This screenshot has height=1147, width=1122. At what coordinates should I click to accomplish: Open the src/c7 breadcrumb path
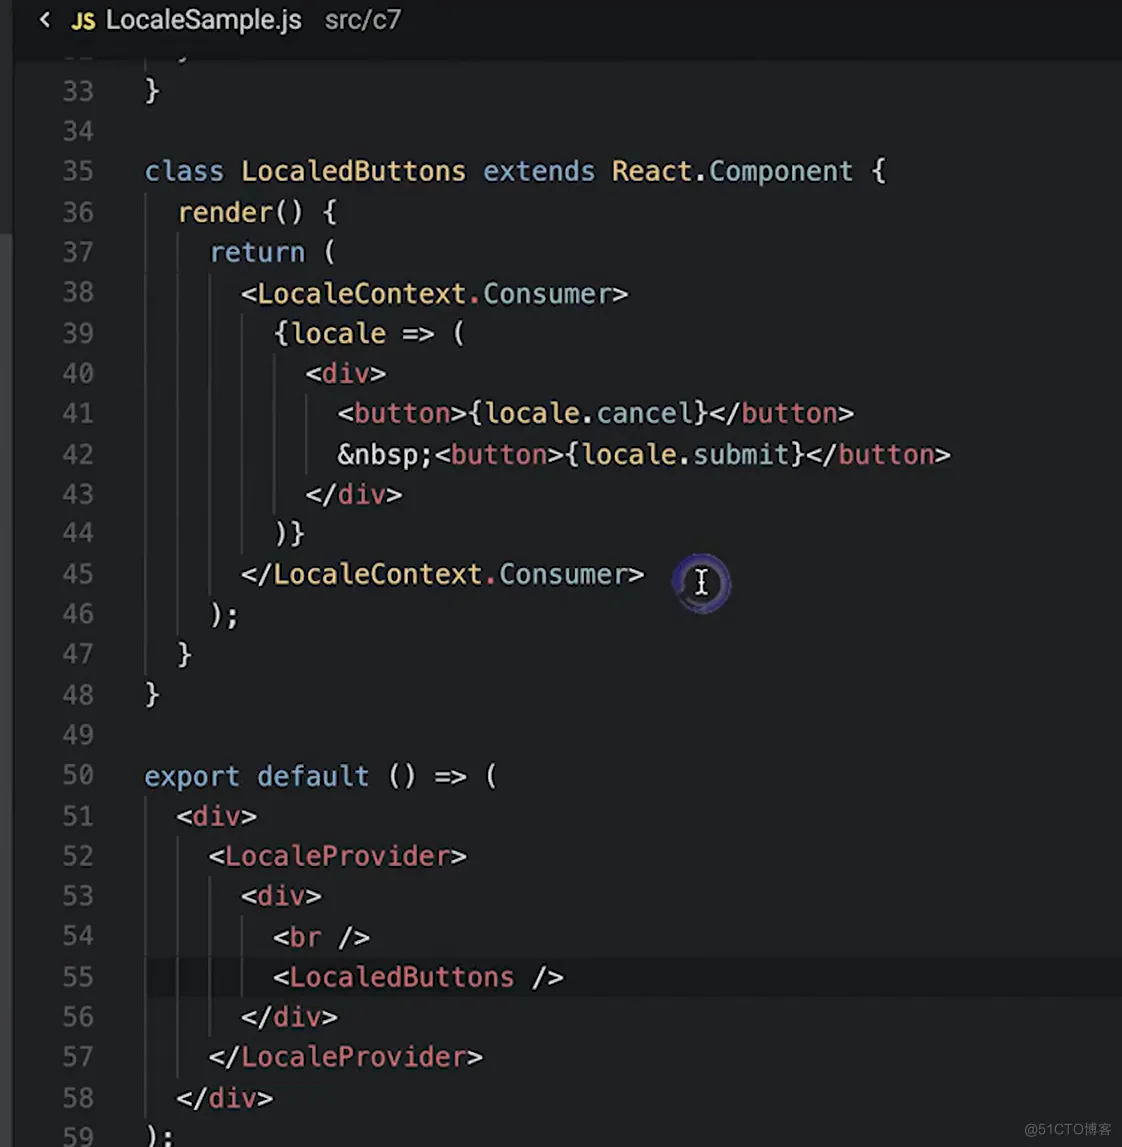pyautogui.click(x=362, y=20)
